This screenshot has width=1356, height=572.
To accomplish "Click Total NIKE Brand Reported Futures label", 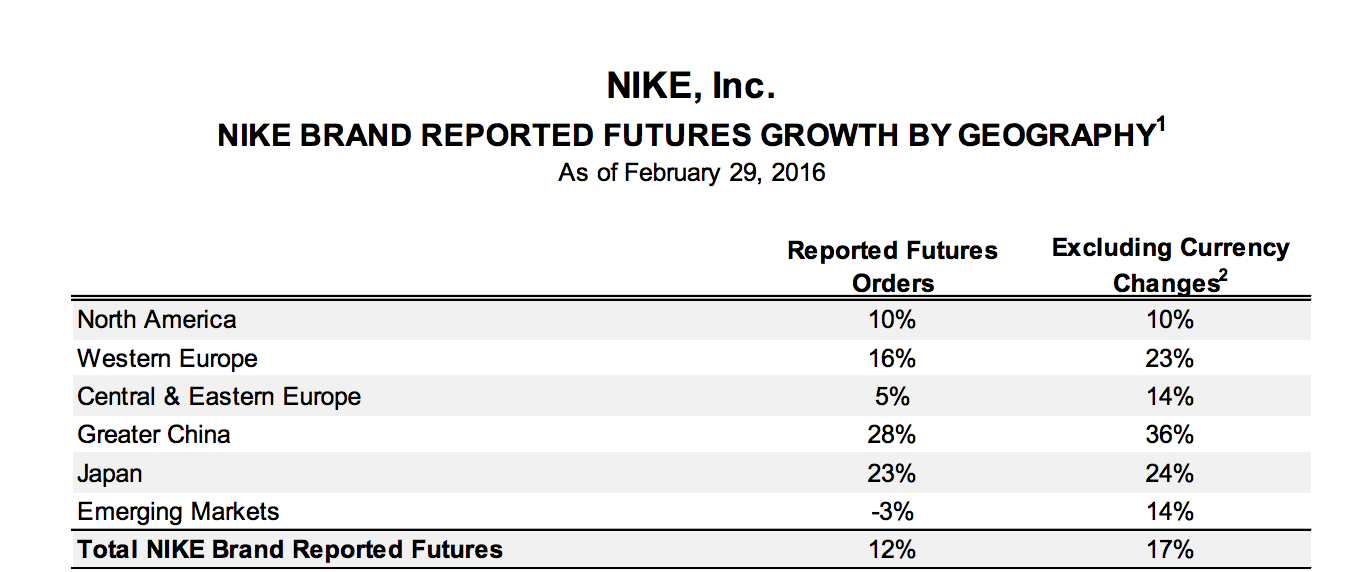I will coord(290,549).
